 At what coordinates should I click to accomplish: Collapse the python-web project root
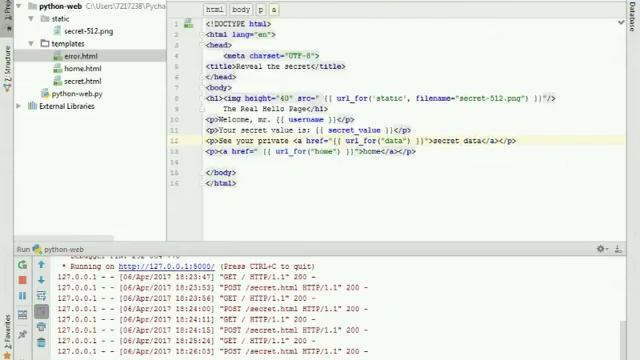tap(19, 6)
